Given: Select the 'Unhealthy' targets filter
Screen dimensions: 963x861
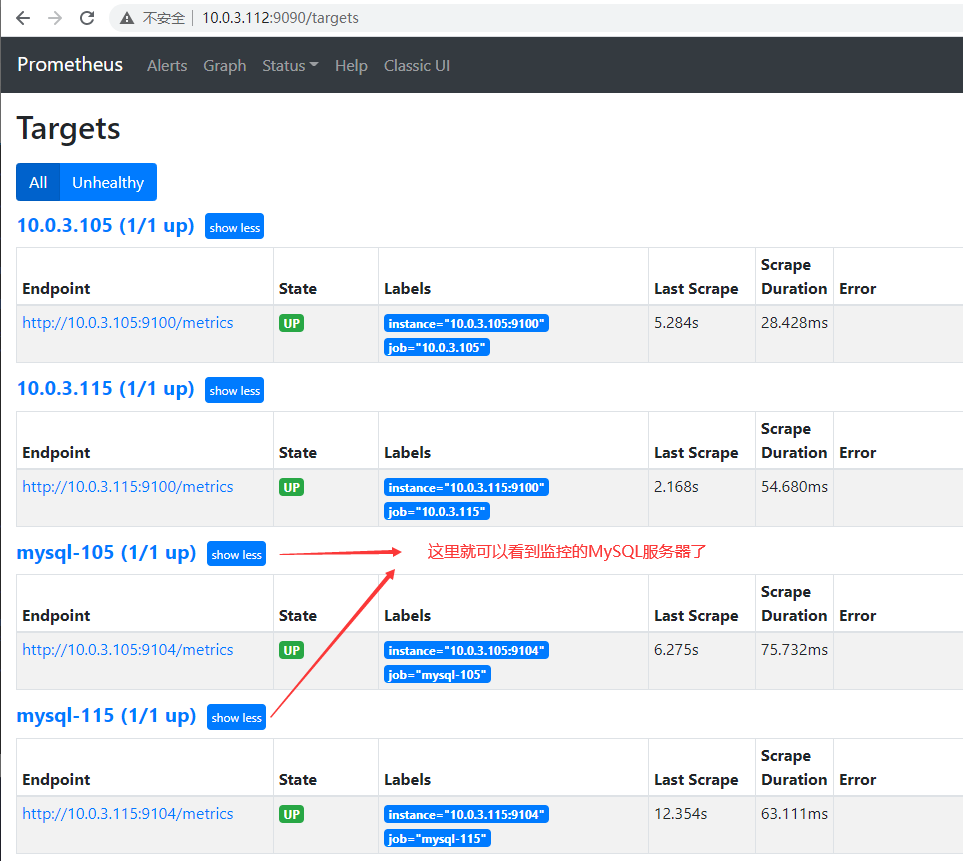Looking at the screenshot, I should click(x=107, y=182).
